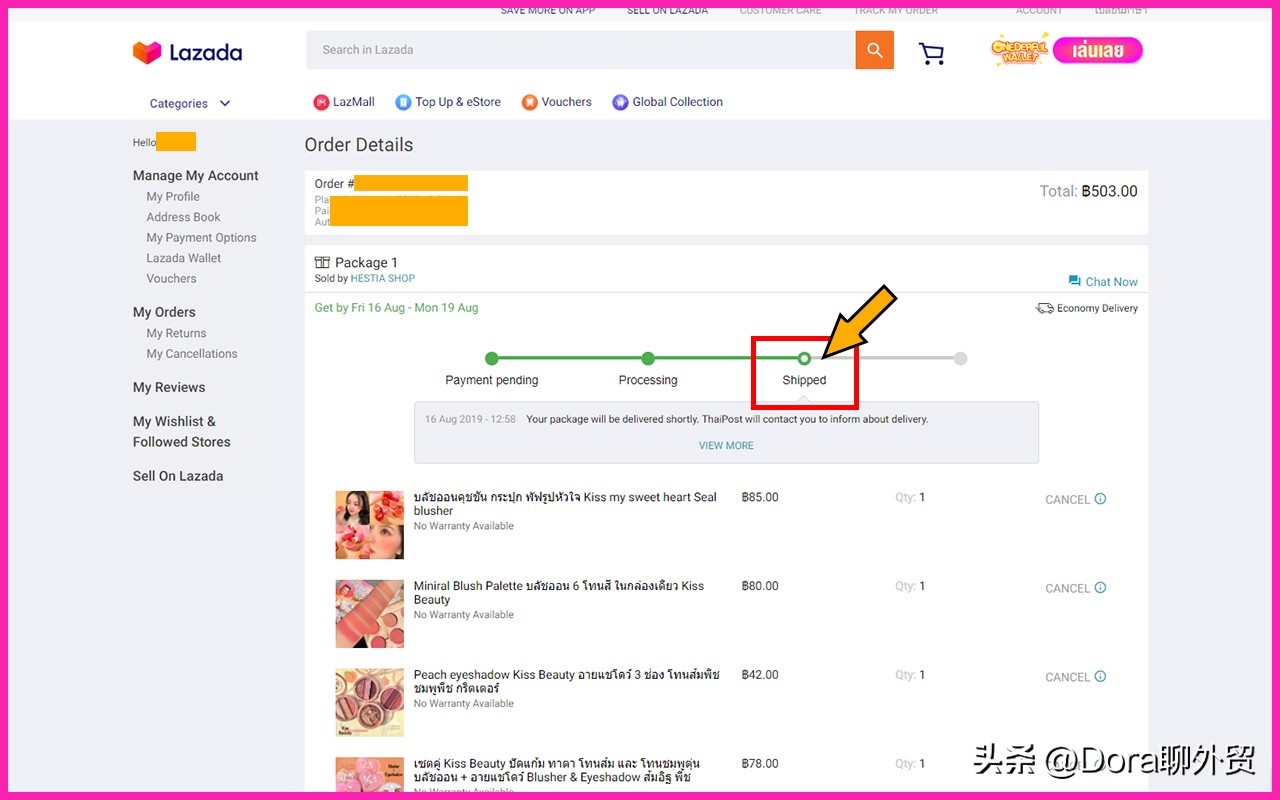Screen dimensions: 1280x800
Task: Open Global Collection page
Action: (667, 102)
